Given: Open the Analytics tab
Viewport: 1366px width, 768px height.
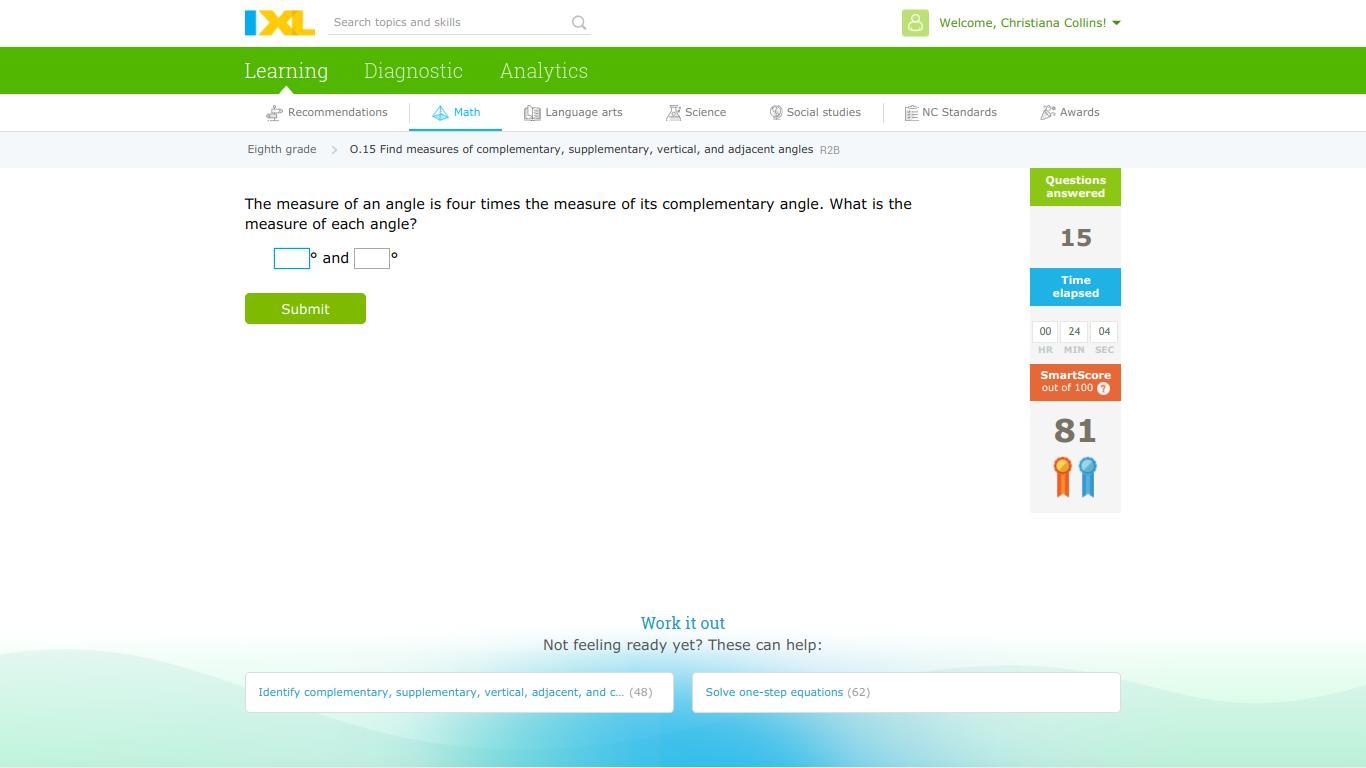Looking at the screenshot, I should 544,71.
